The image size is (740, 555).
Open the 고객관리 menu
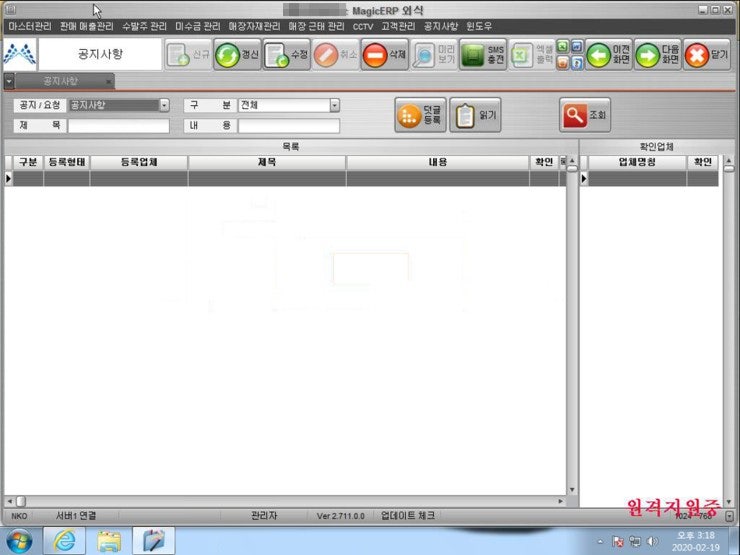(x=398, y=26)
